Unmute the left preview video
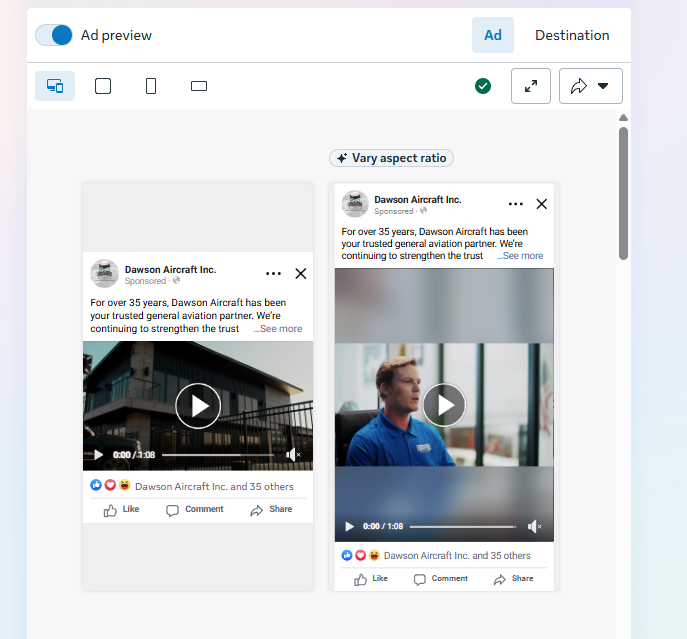The image size is (687, 639). (293, 455)
